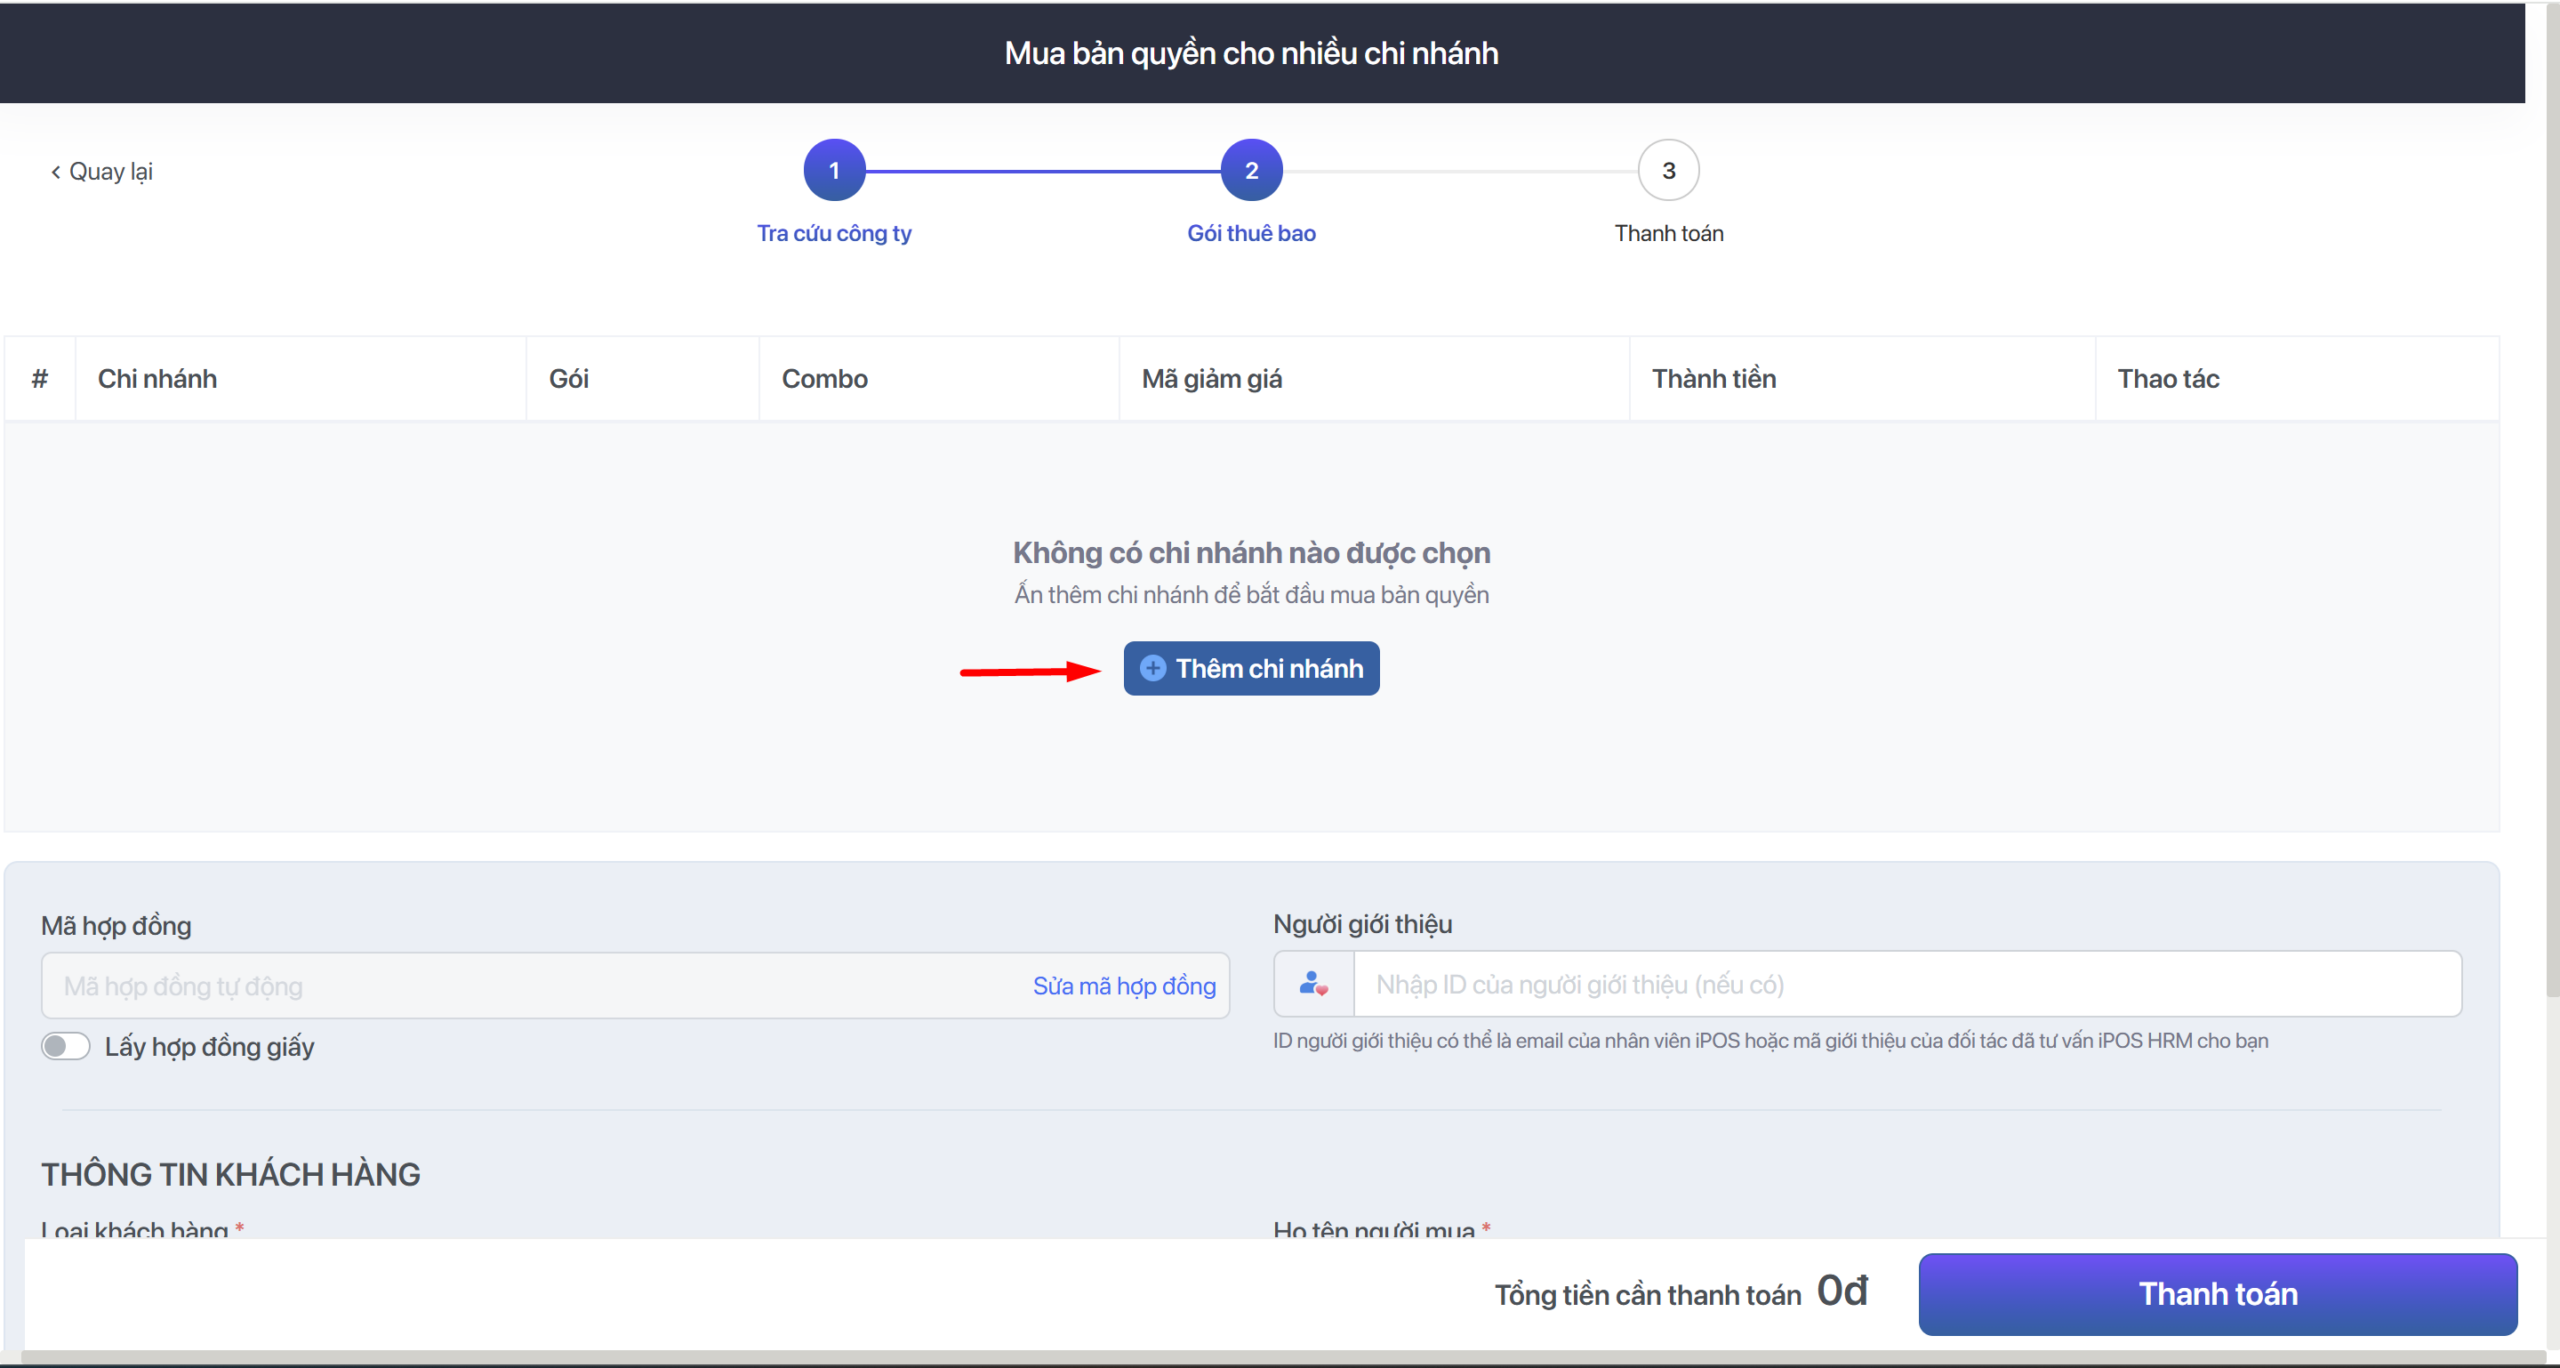The height and width of the screenshot is (1368, 2560).
Task: Click step 2 circle Gói thuê bao
Action: [x=1251, y=170]
